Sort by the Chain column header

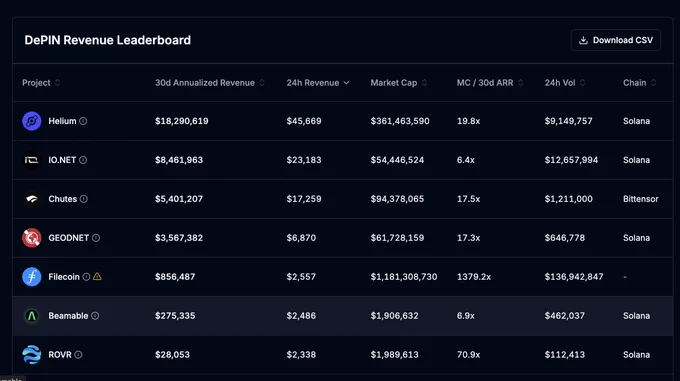[640, 83]
